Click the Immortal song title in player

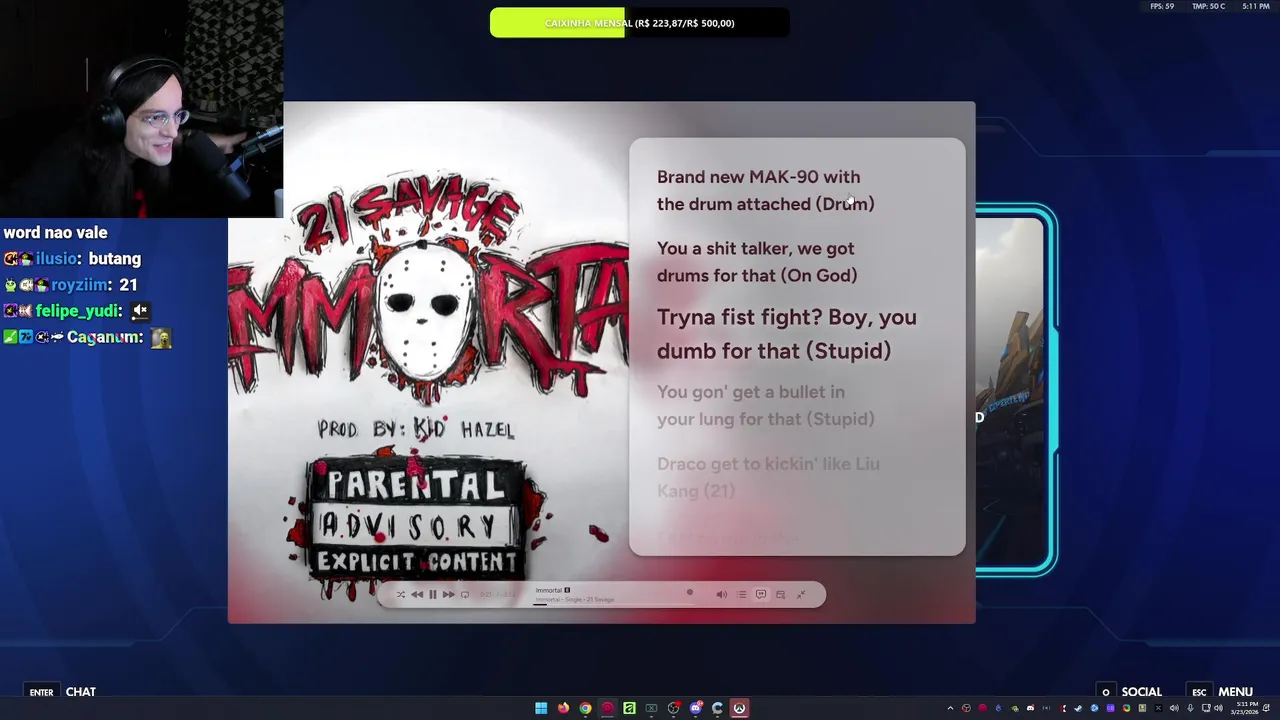(549, 590)
